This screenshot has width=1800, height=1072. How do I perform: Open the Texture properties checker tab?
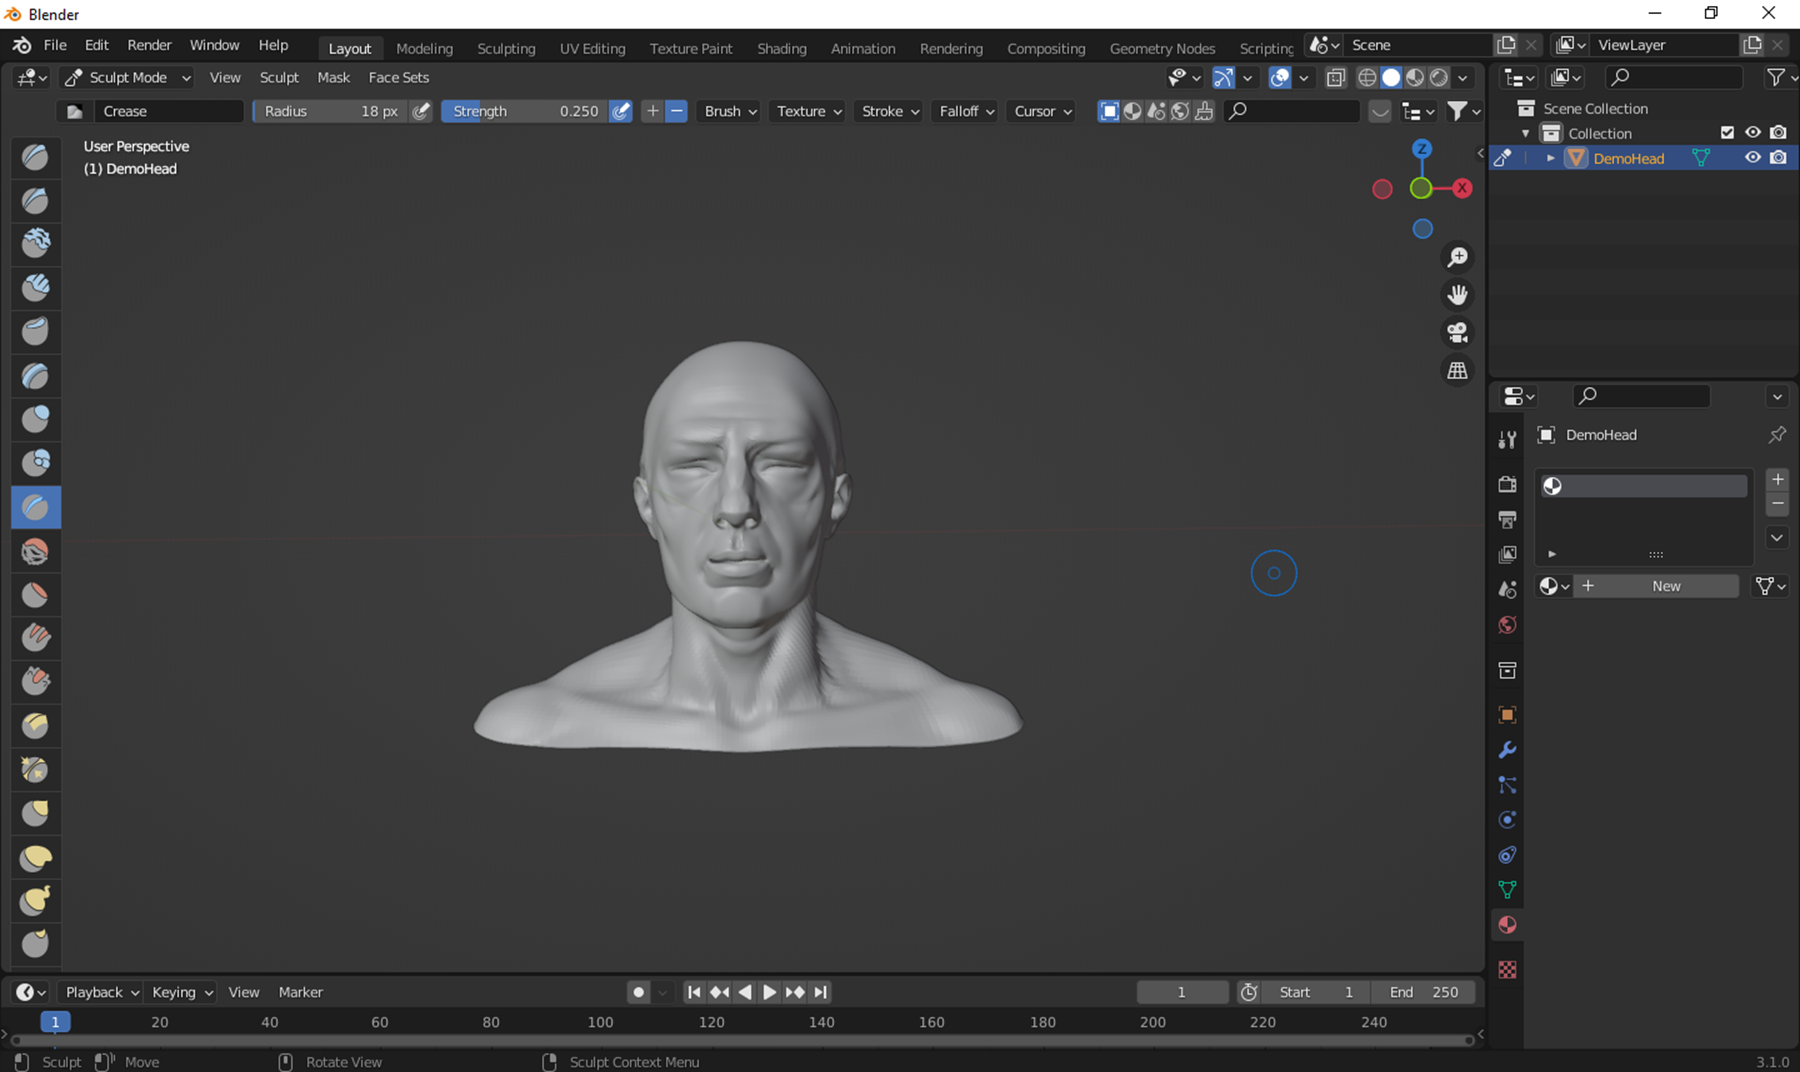click(x=1507, y=969)
